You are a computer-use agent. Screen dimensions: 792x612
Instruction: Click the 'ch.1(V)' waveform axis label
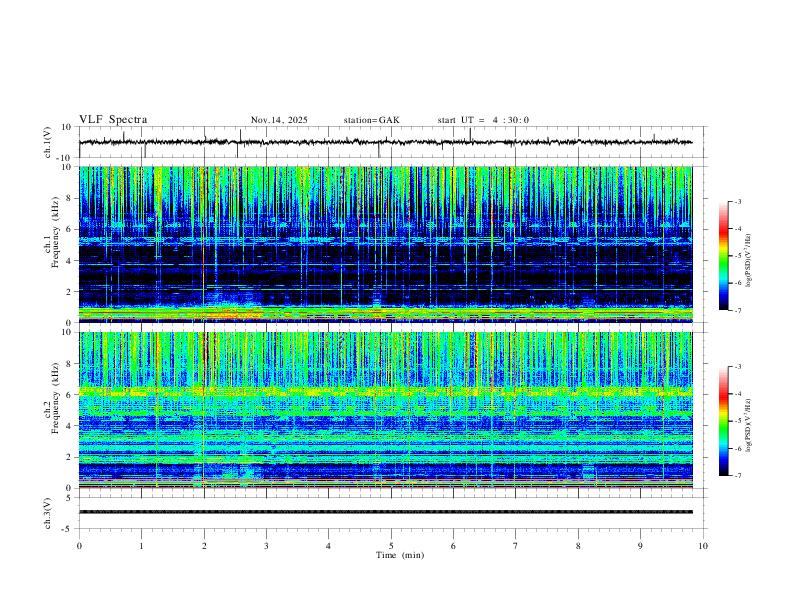click(48, 142)
